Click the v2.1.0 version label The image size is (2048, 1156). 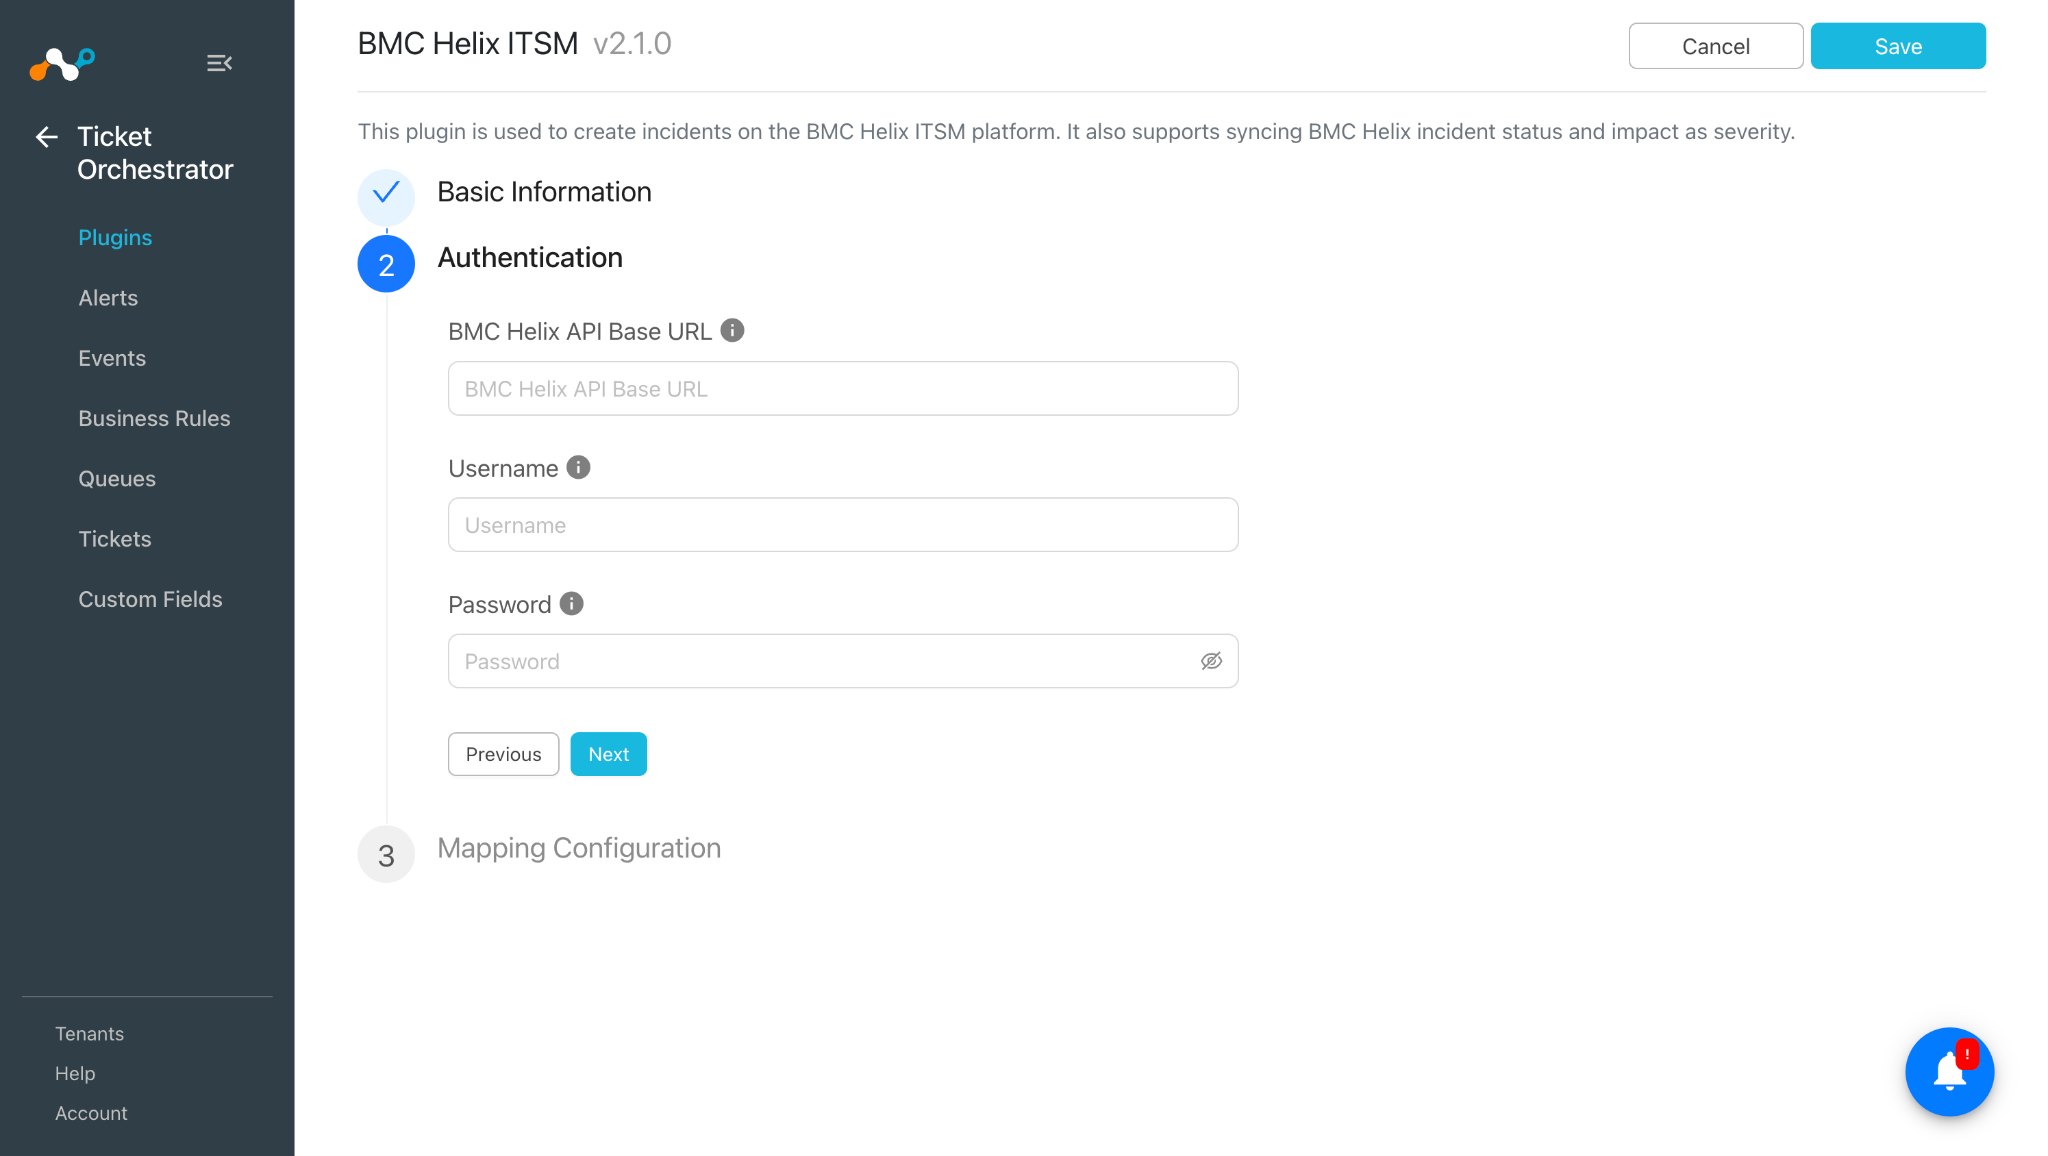tap(632, 44)
